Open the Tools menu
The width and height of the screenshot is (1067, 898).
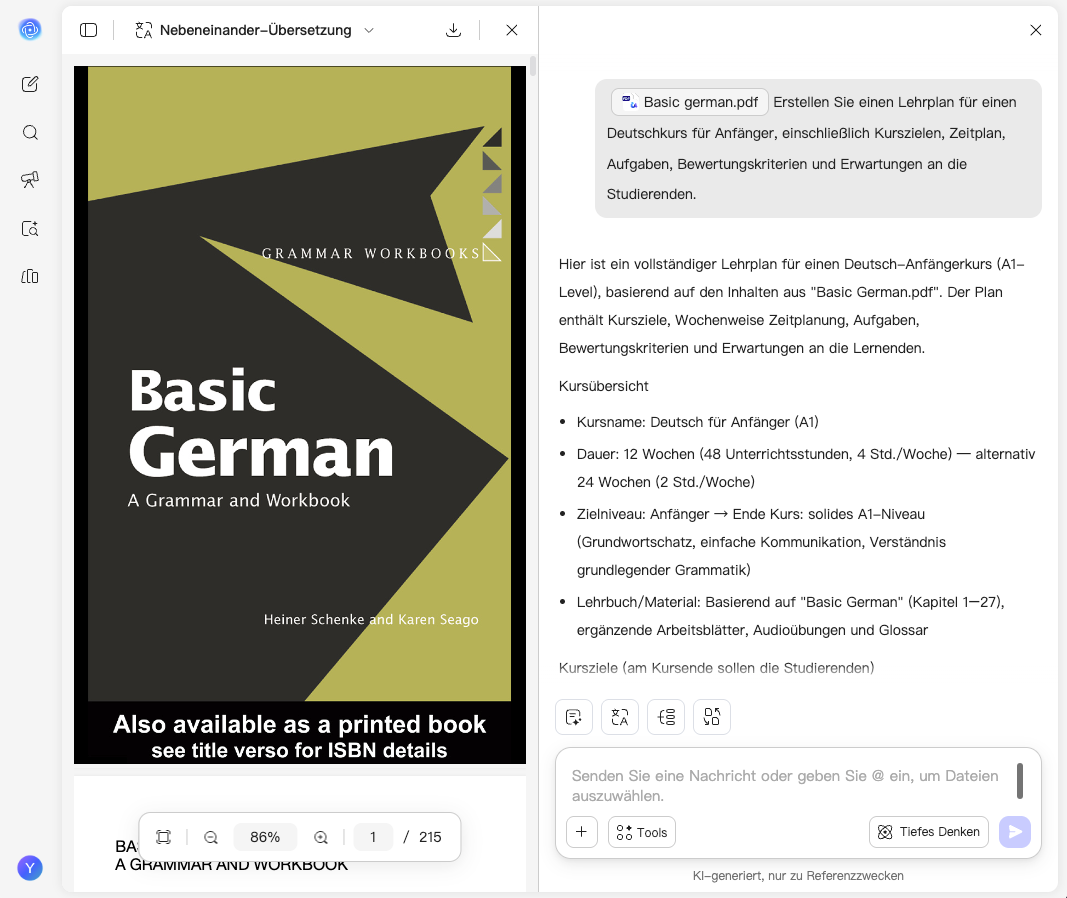tap(642, 832)
